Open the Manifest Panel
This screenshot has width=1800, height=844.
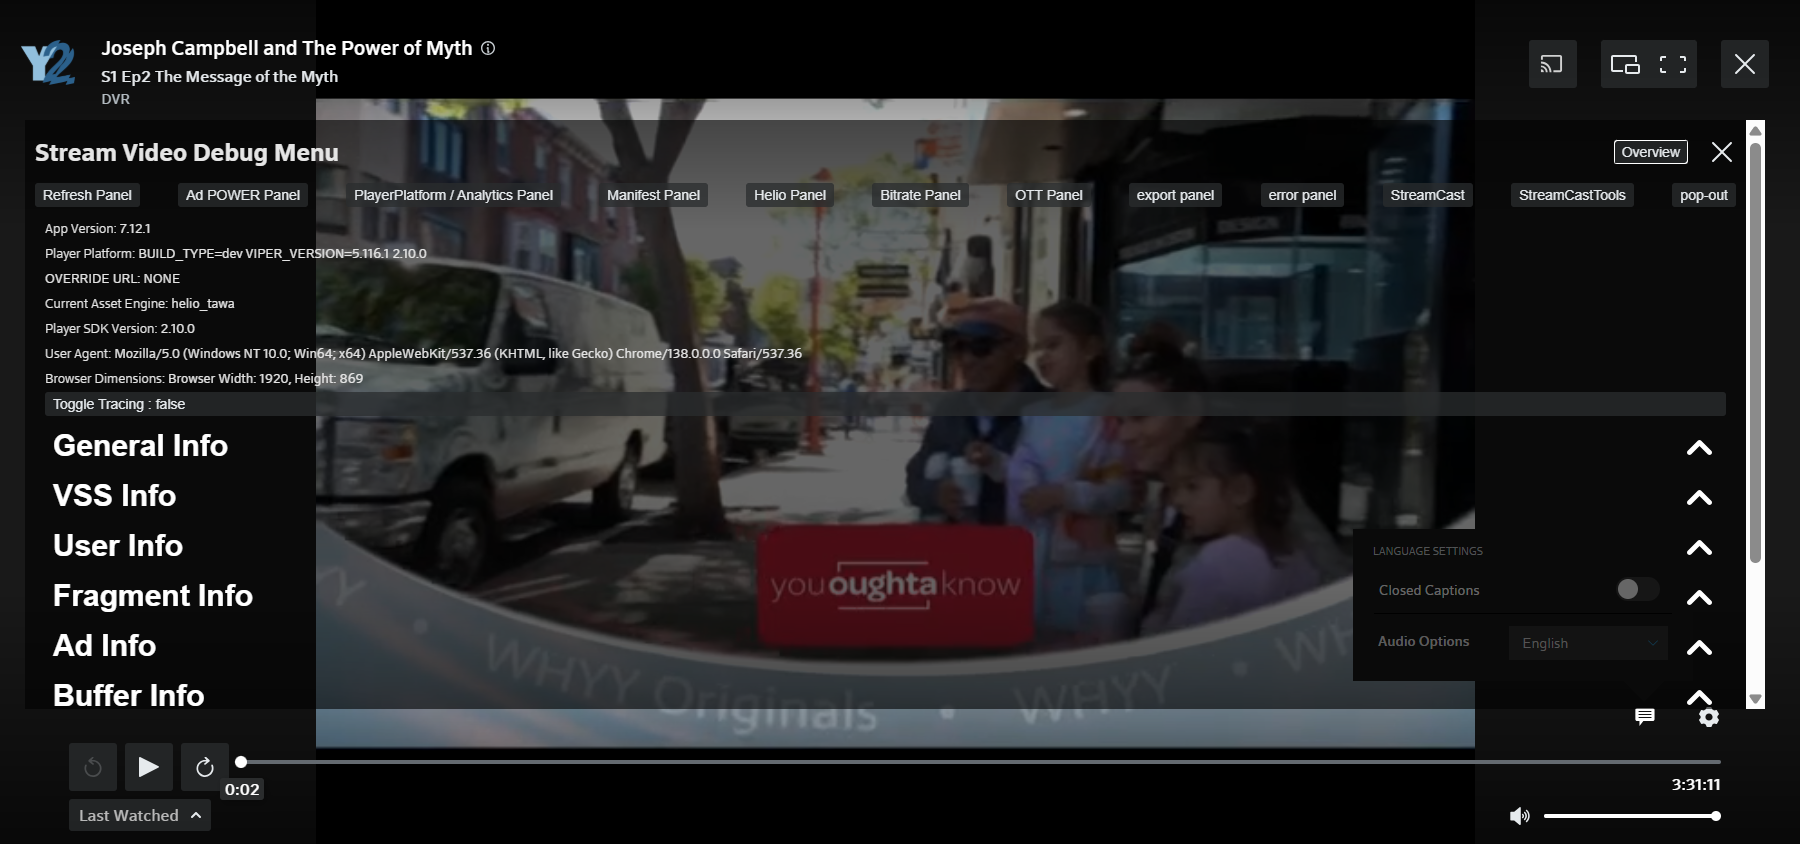click(x=653, y=195)
